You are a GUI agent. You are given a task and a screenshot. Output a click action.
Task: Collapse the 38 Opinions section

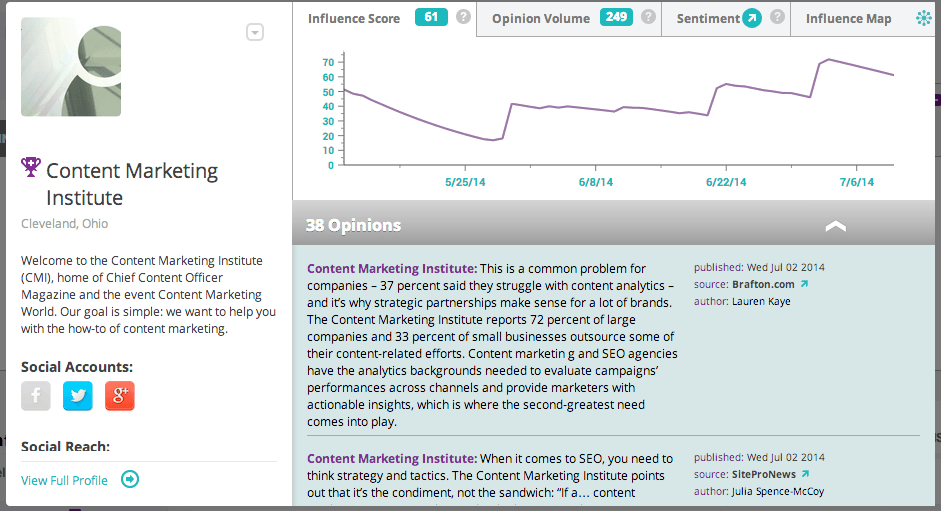point(835,226)
